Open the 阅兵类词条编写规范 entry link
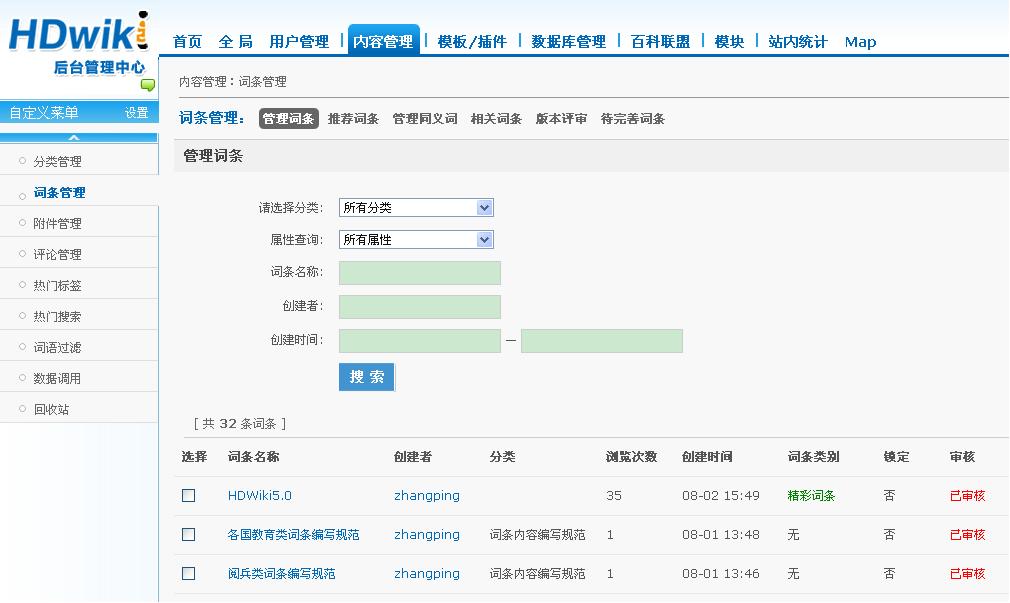This screenshot has height=603, width=1010. 281,573
